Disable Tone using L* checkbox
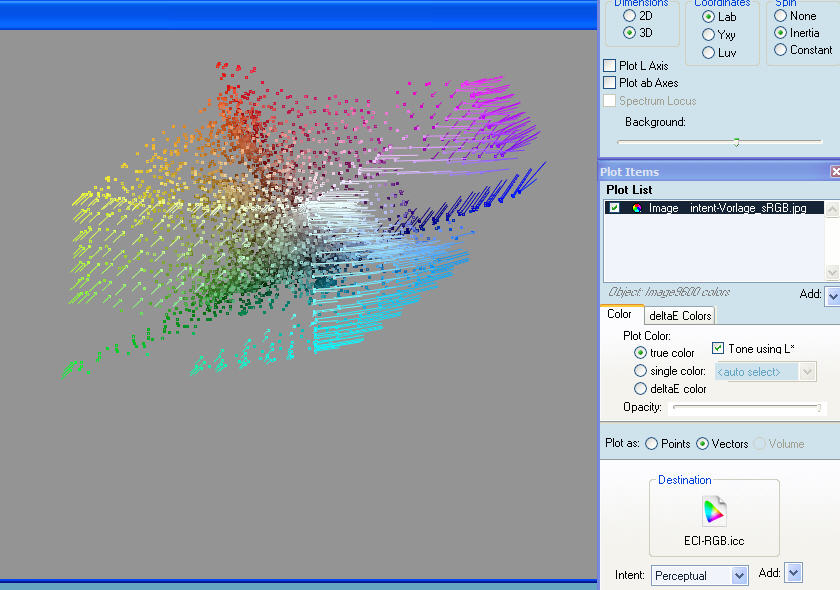 pyautogui.click(x=718, y=348)
